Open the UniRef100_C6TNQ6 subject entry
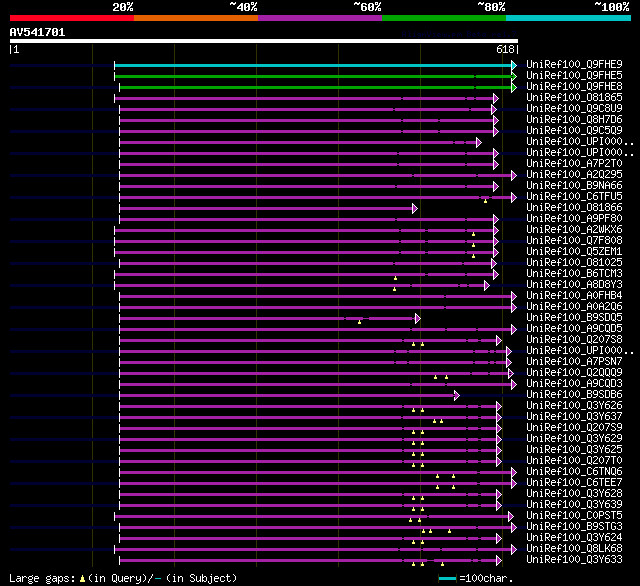This screenshot has height=586, width=640. tap(574, 472)
